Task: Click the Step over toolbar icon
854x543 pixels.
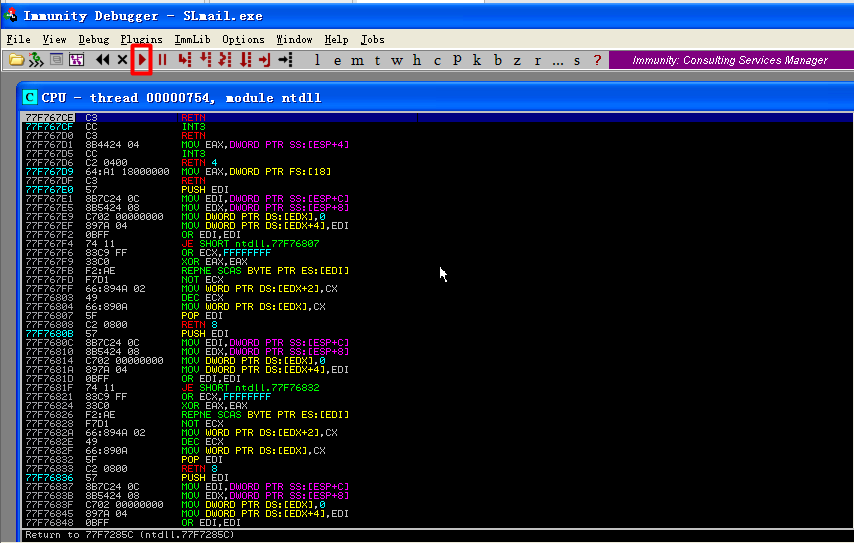Action: point(205,60)
